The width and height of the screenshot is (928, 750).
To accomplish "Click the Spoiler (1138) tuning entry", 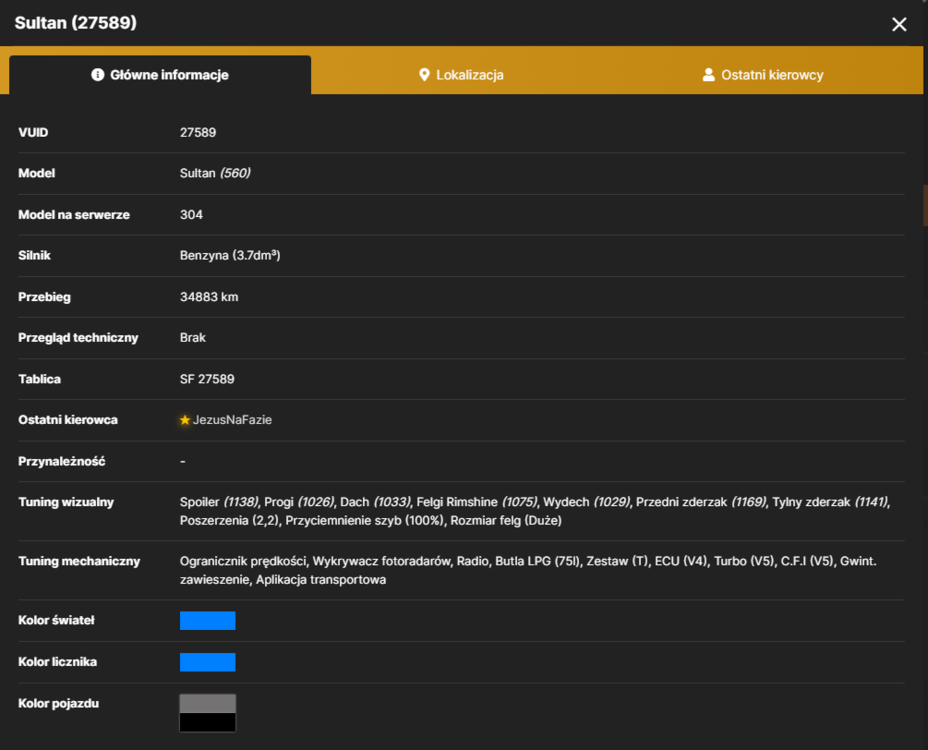I will (x=219, y=502).
